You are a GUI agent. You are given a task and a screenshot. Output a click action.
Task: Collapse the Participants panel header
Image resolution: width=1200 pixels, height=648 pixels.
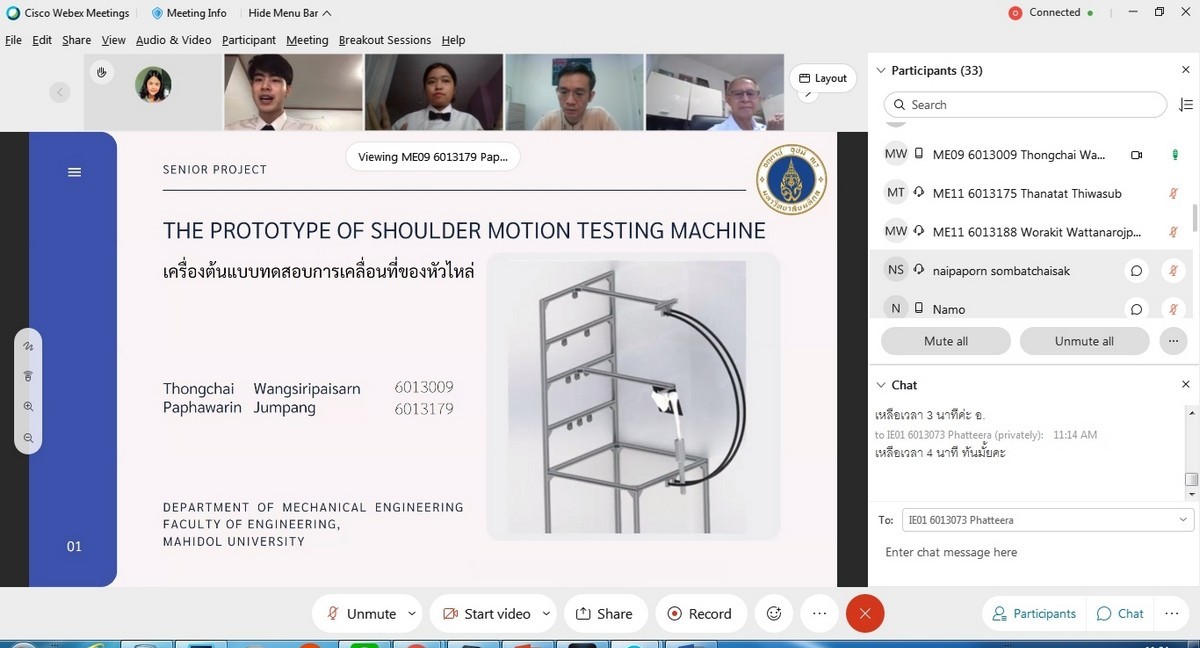[x=881, y=71]
